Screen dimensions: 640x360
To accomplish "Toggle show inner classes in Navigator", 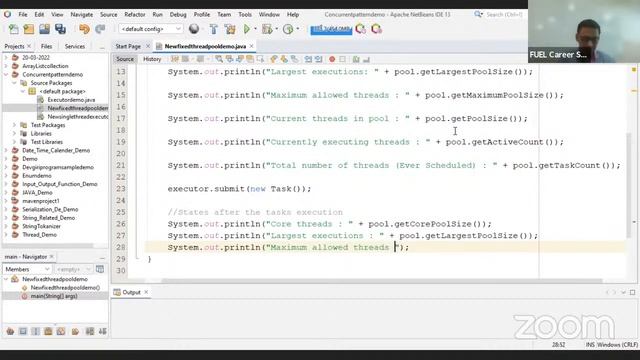I will [x=61, y=331].
